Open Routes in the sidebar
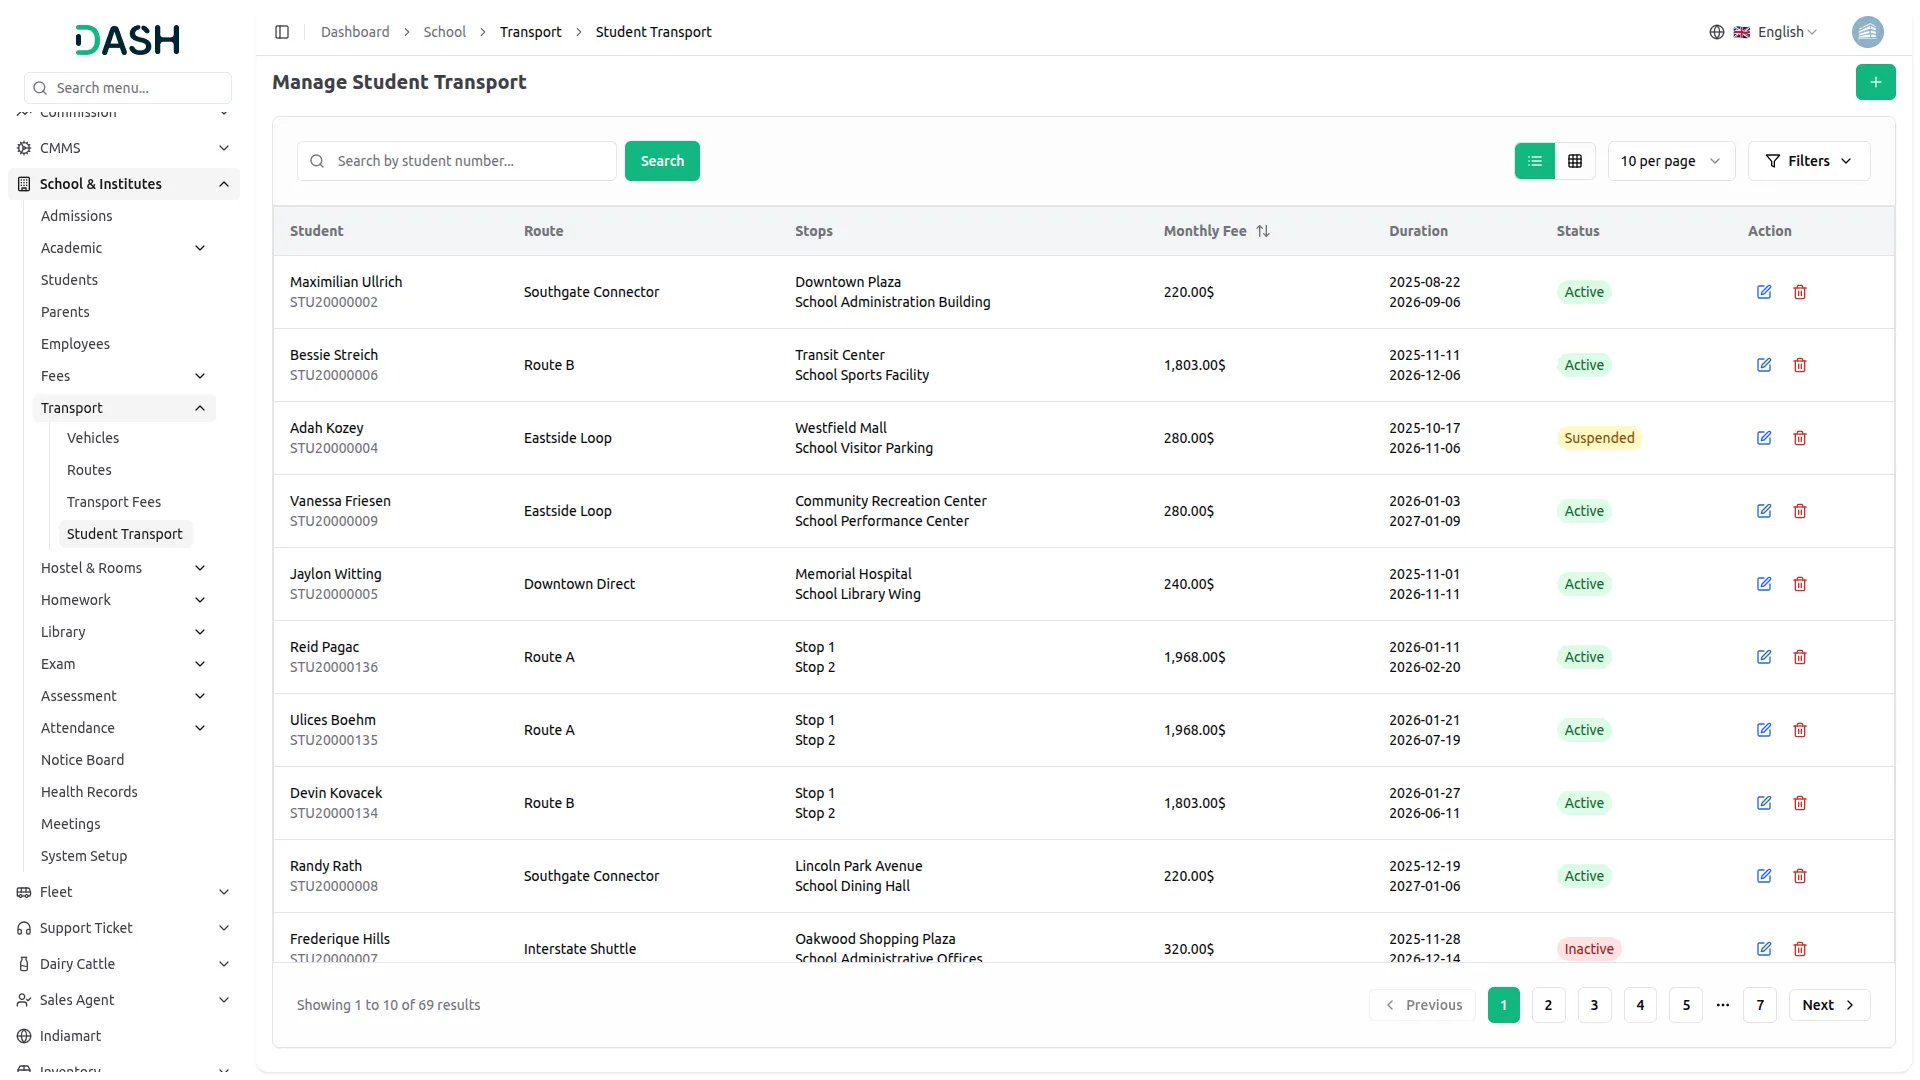 coord(89,470)
